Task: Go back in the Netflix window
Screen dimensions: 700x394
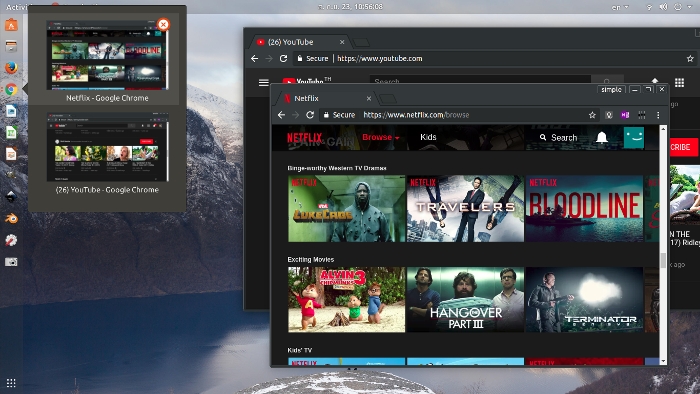Action: [x=281, y=115]
